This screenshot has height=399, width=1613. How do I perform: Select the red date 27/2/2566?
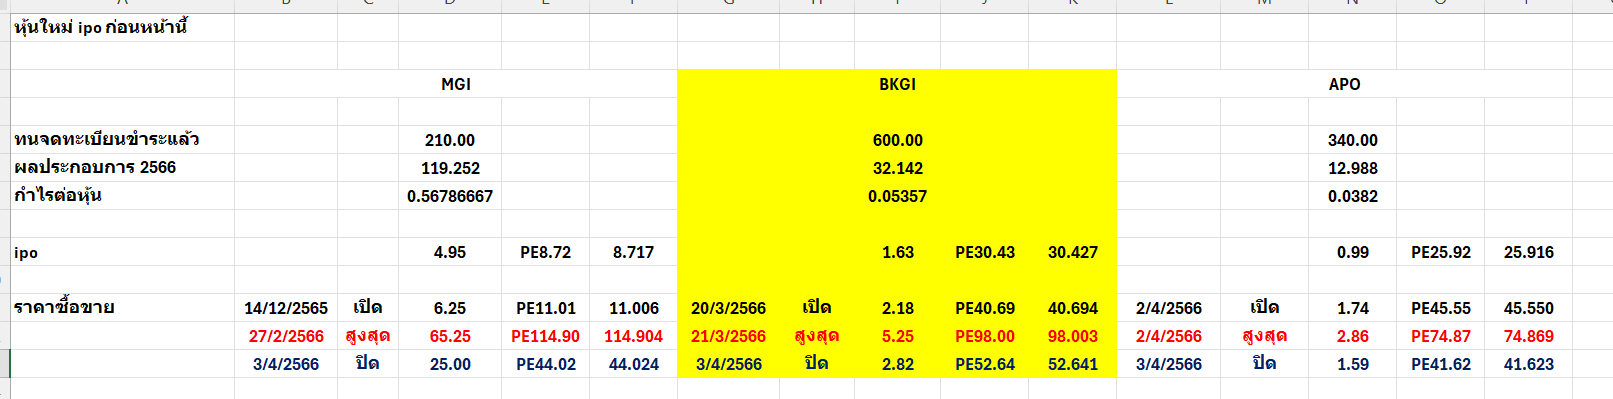point(286,336)
